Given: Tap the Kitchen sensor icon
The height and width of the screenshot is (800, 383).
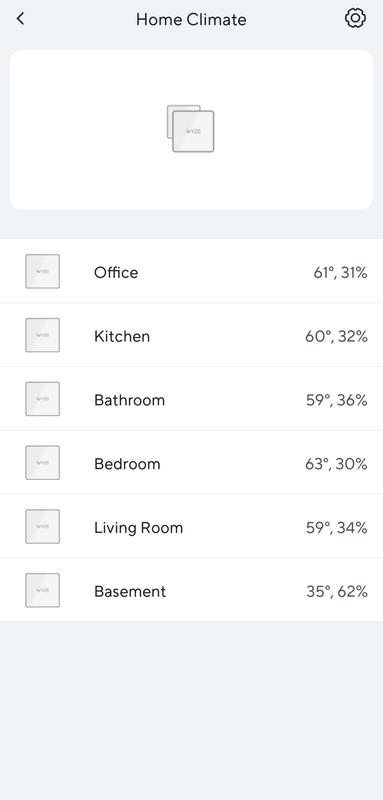Looking at the screenshot, I should (42, 335).
